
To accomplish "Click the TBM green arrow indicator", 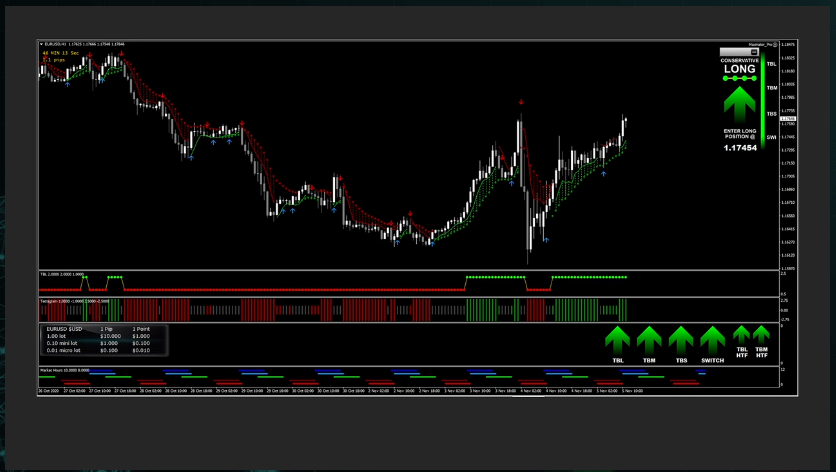I will coord(649,339).
